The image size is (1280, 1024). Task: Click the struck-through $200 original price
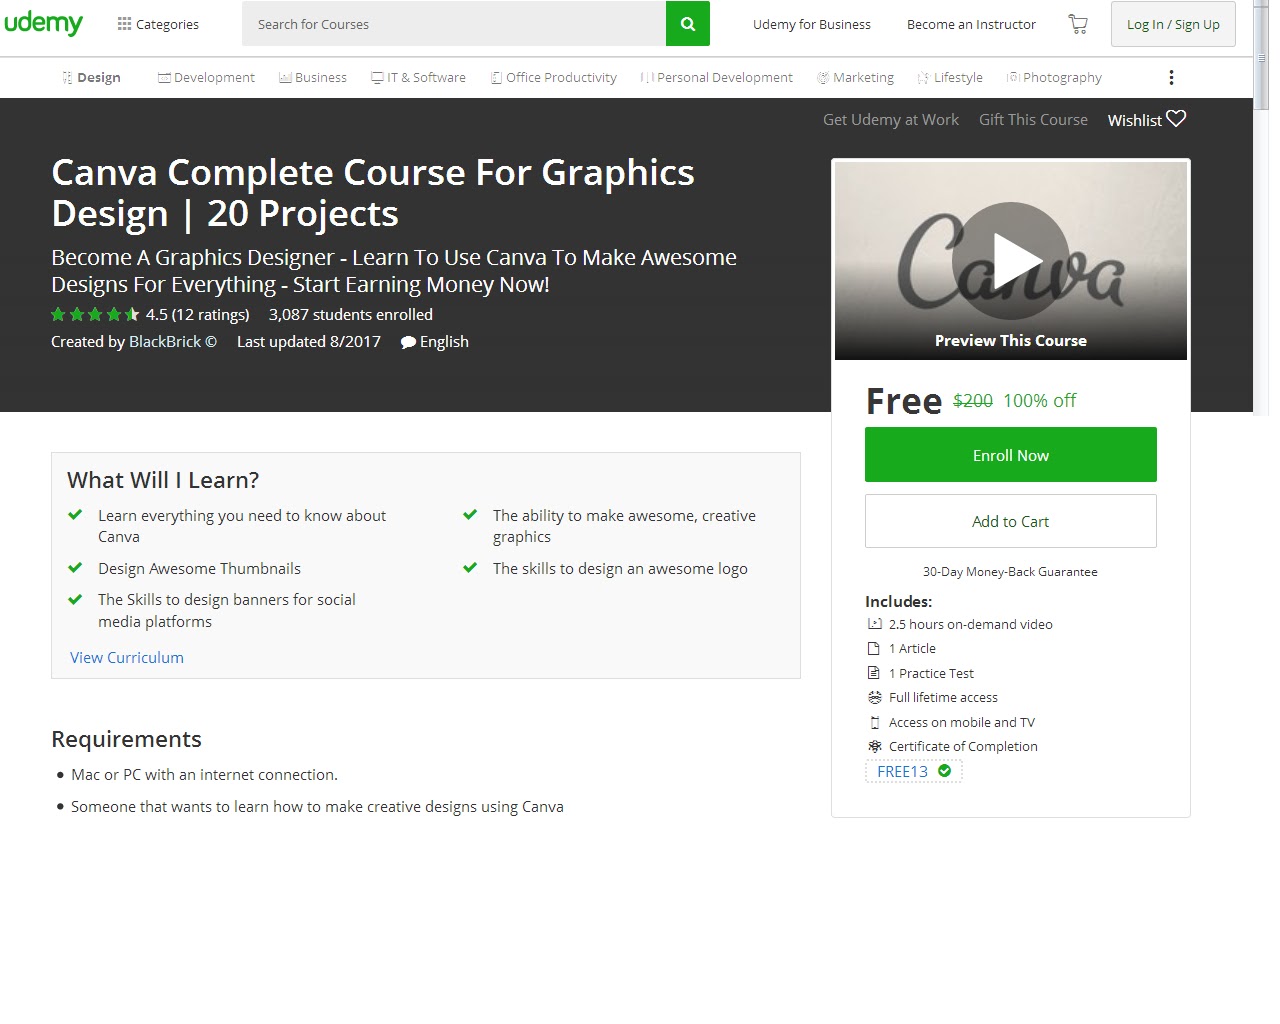973,401
